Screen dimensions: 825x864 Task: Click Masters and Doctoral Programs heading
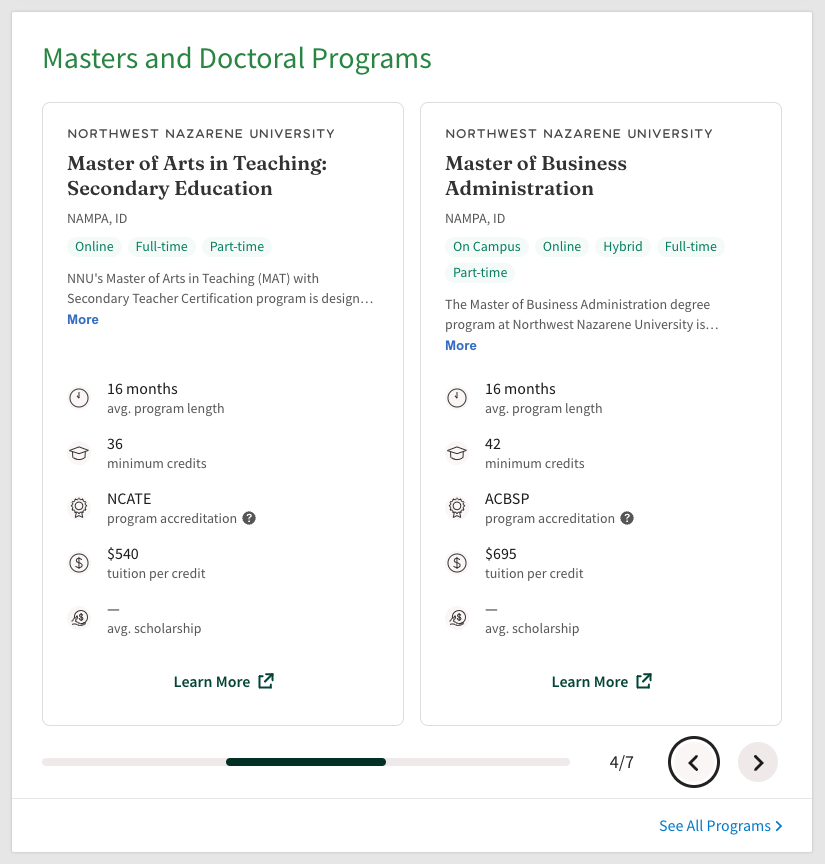(237, 58)
